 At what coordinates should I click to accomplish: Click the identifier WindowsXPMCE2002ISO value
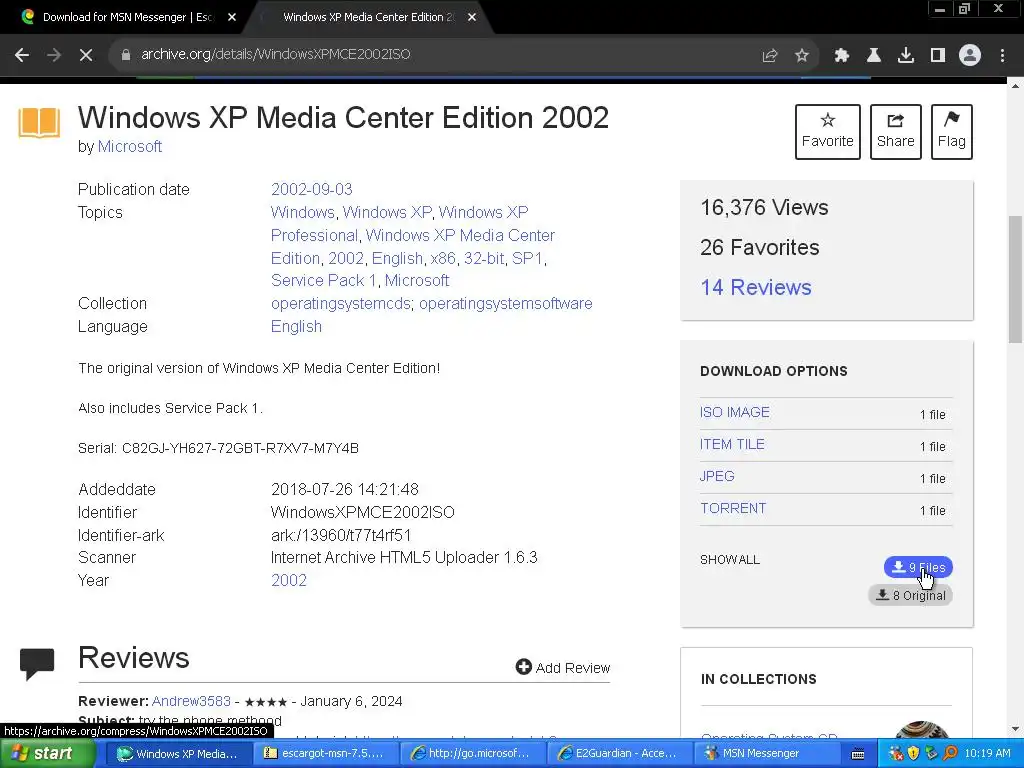pos(362,513)
